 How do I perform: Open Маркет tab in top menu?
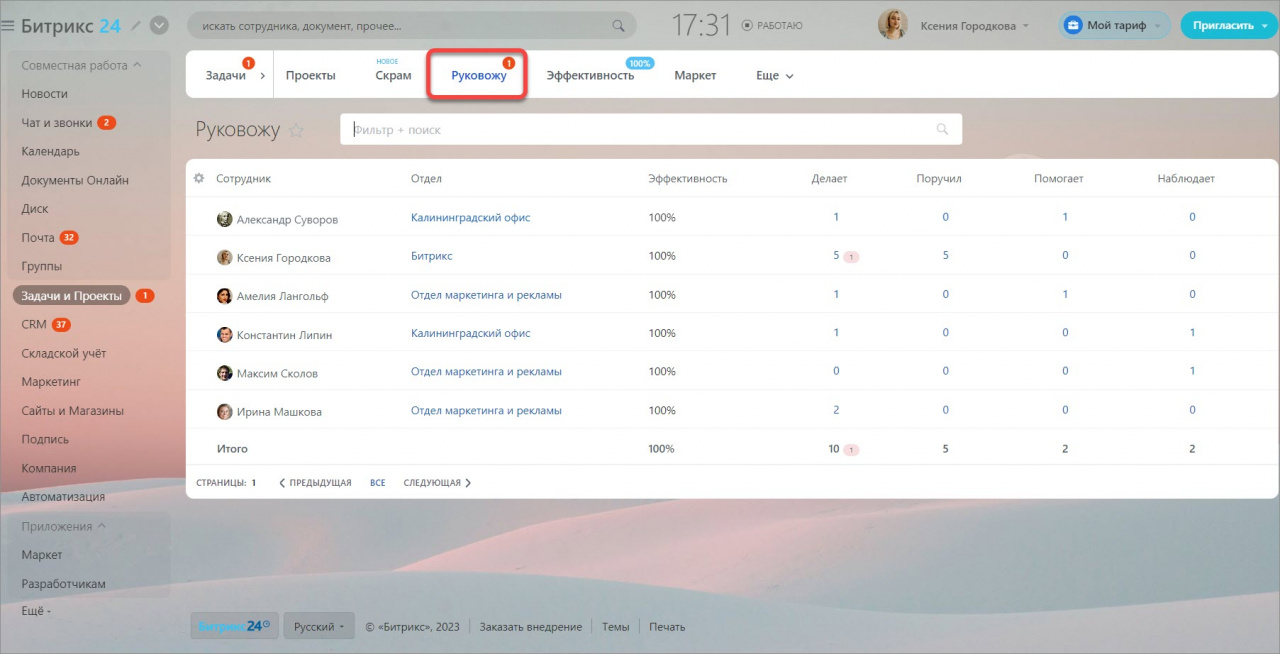(x=695, y=75)
